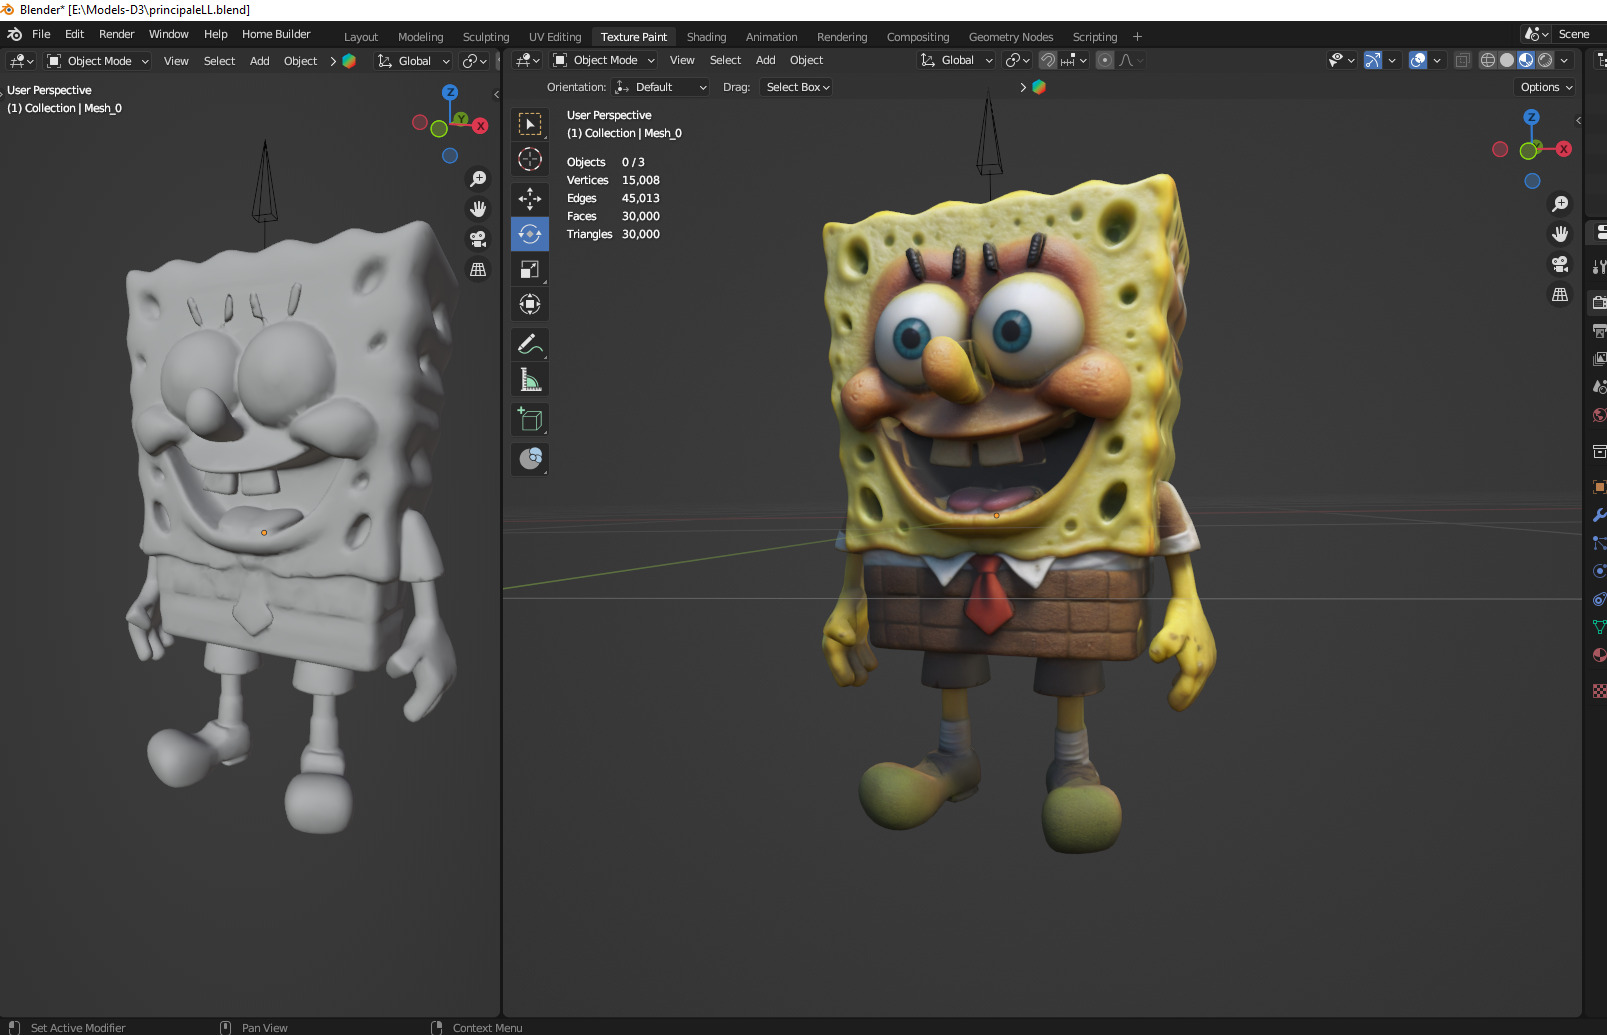The image size is (1607, 1035).
Task: Open Object Mode dropdown in left viewport
Action: tap(98, 61)
